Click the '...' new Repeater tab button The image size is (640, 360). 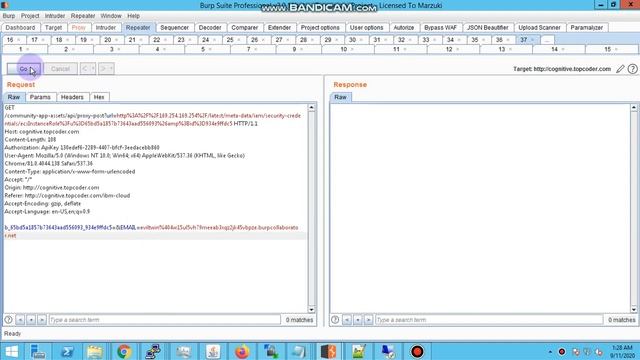click(x=547, y=40)
